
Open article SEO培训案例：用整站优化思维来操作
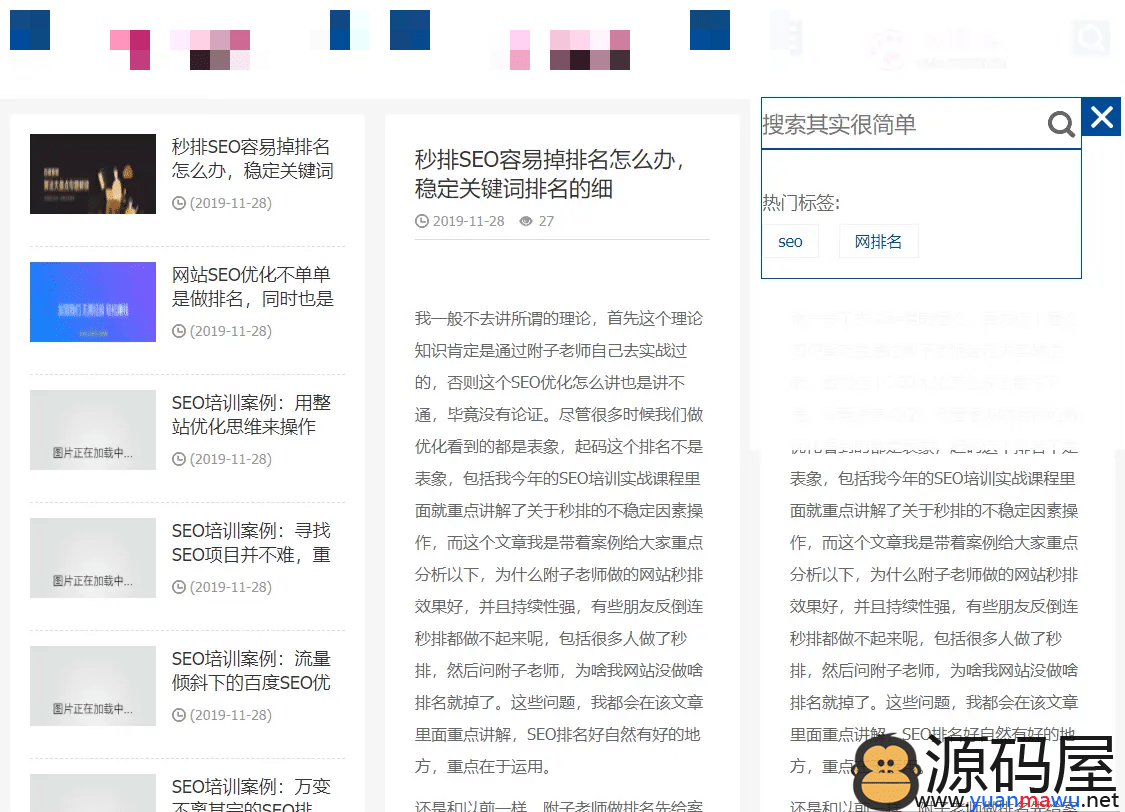coord(251,415)
